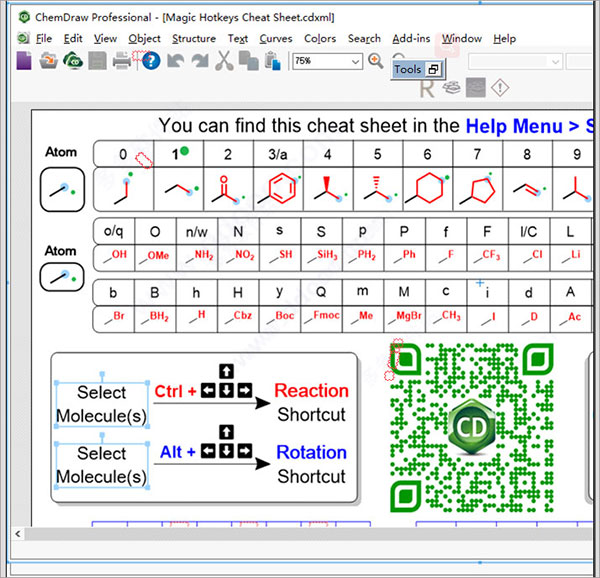
Task: Click the 'Boc' label cell
Action: click(x=280, y=318)
